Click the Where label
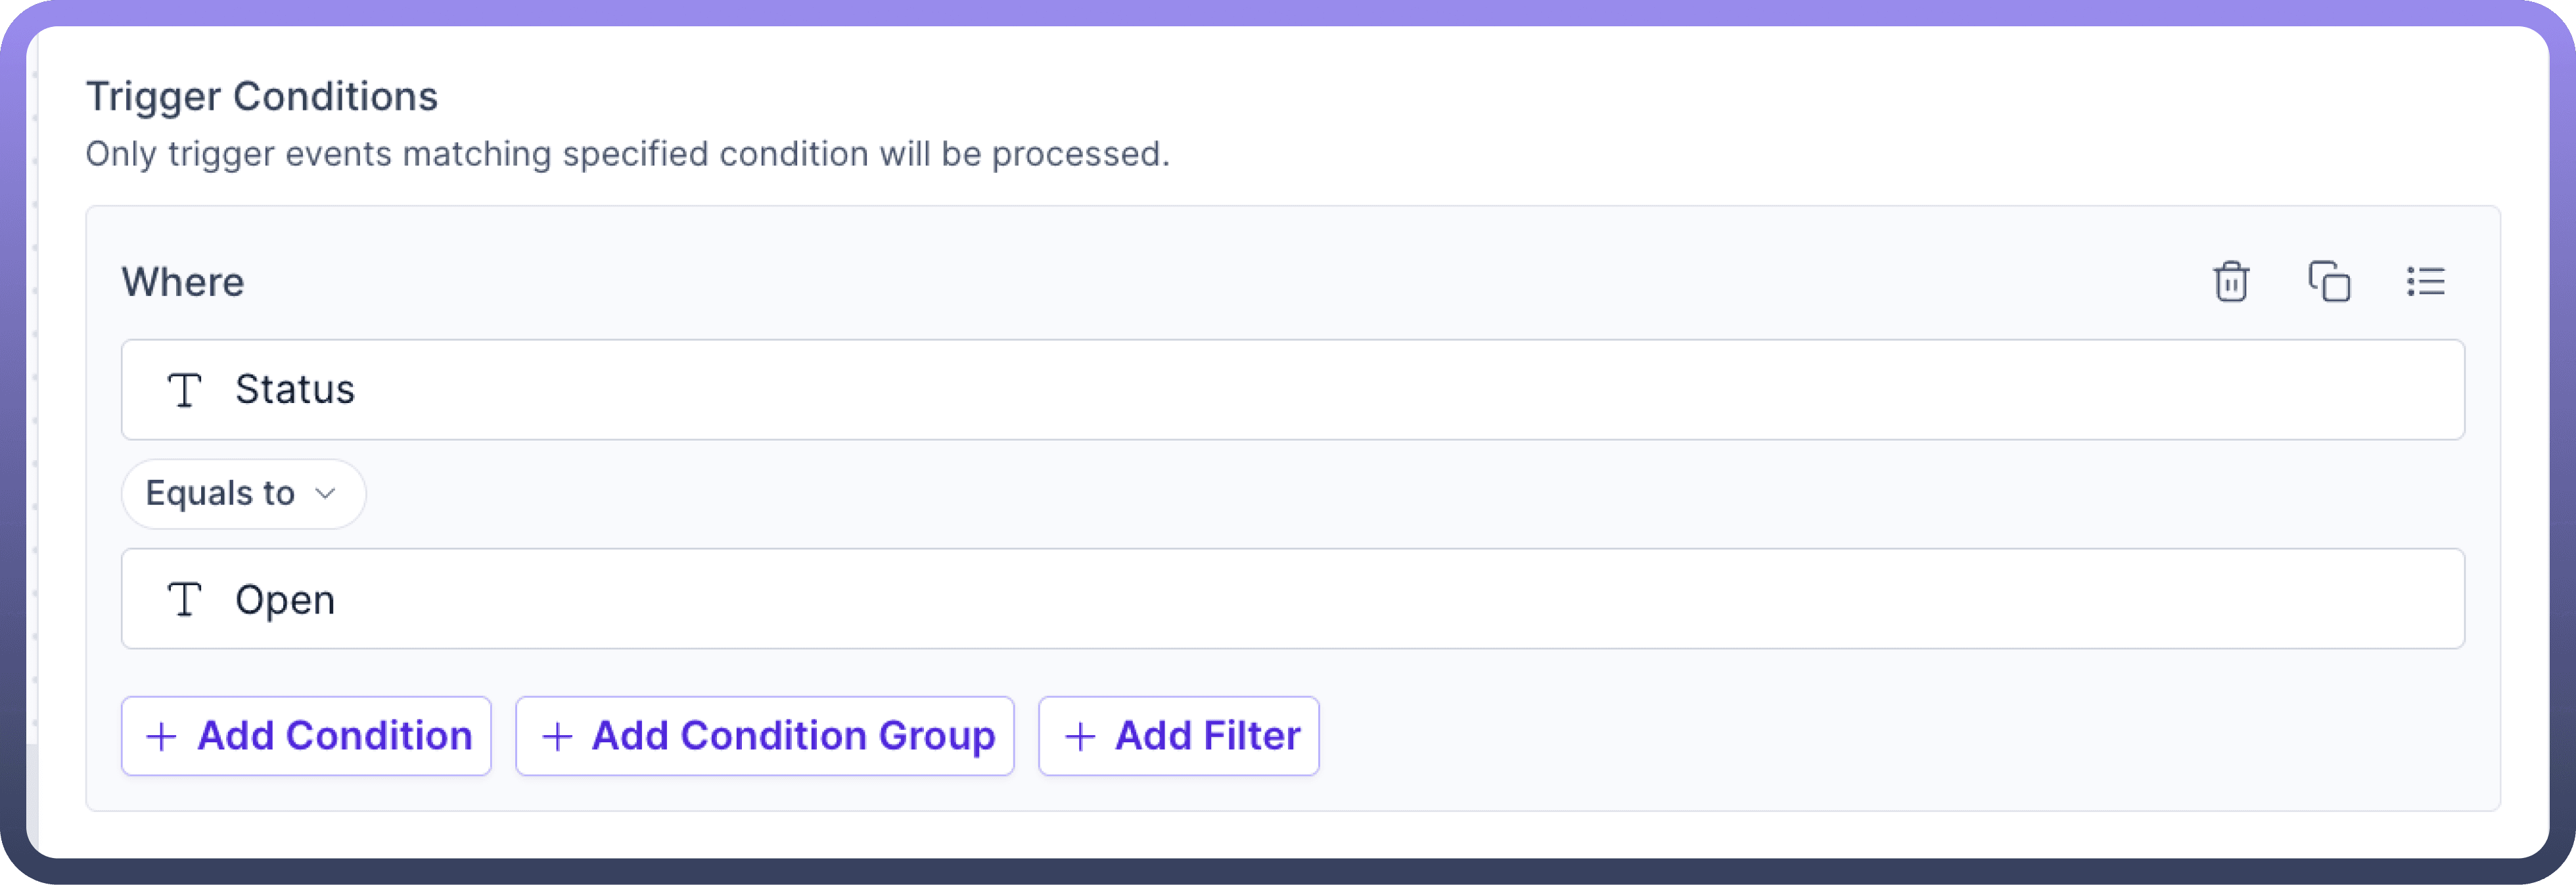 pyautogui.click(x=183, y=282)
